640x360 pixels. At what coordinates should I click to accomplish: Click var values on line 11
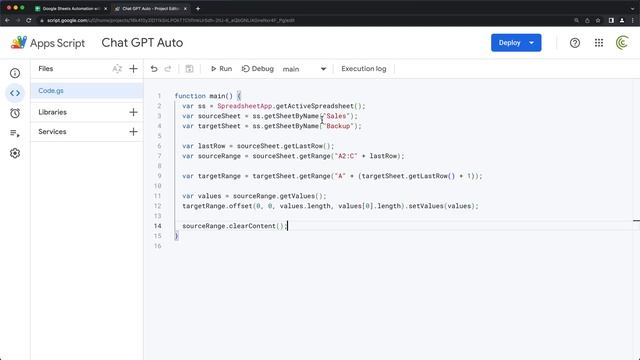[202, 196]
